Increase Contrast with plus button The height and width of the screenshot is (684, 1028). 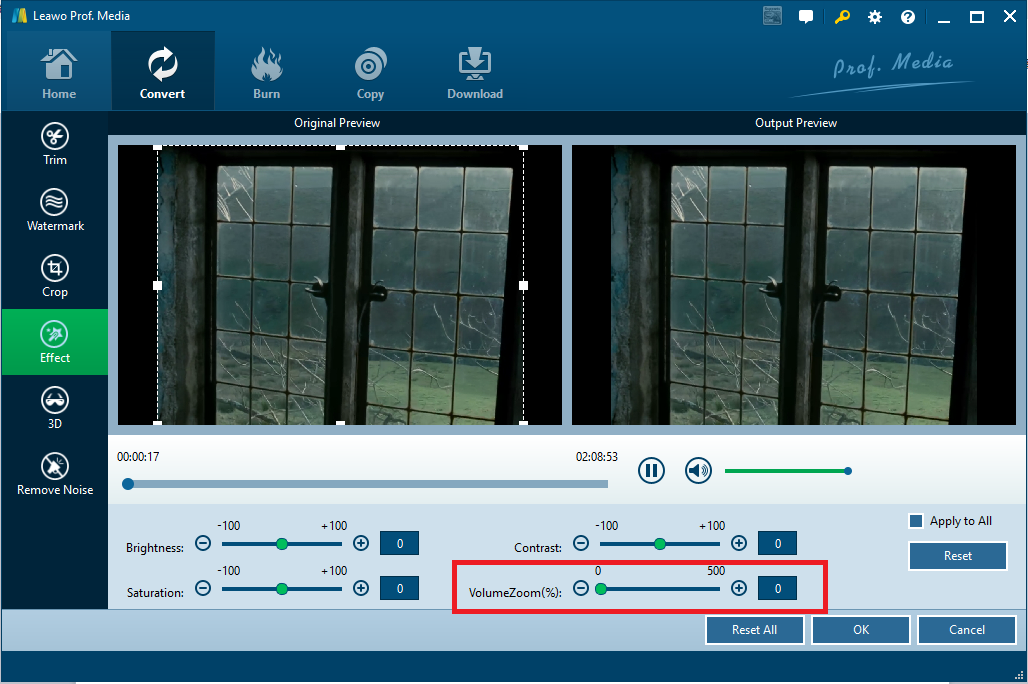click(739, 543)
